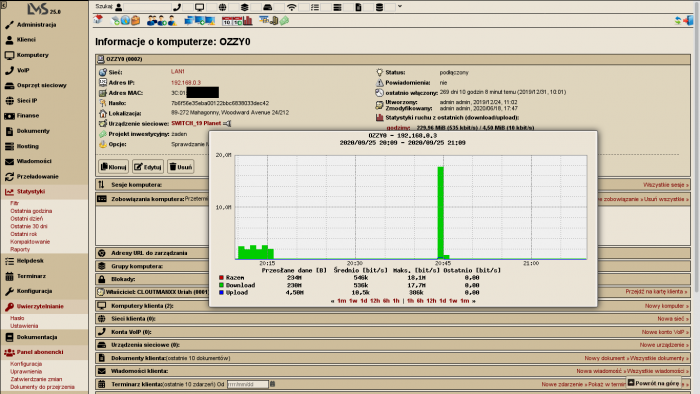Open the Przeładowanie sidebar menu

pos(44,177)
